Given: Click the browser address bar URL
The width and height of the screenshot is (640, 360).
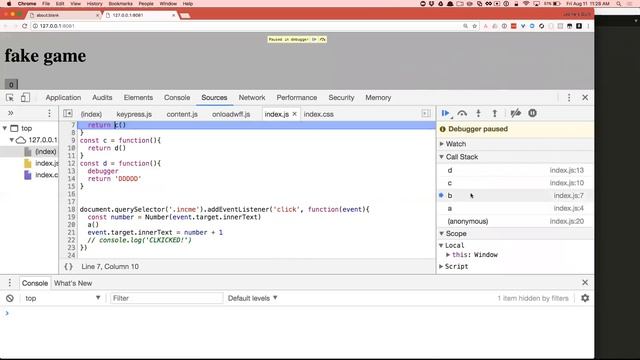Looking at the screenshot, I should [x=57, y=26].
